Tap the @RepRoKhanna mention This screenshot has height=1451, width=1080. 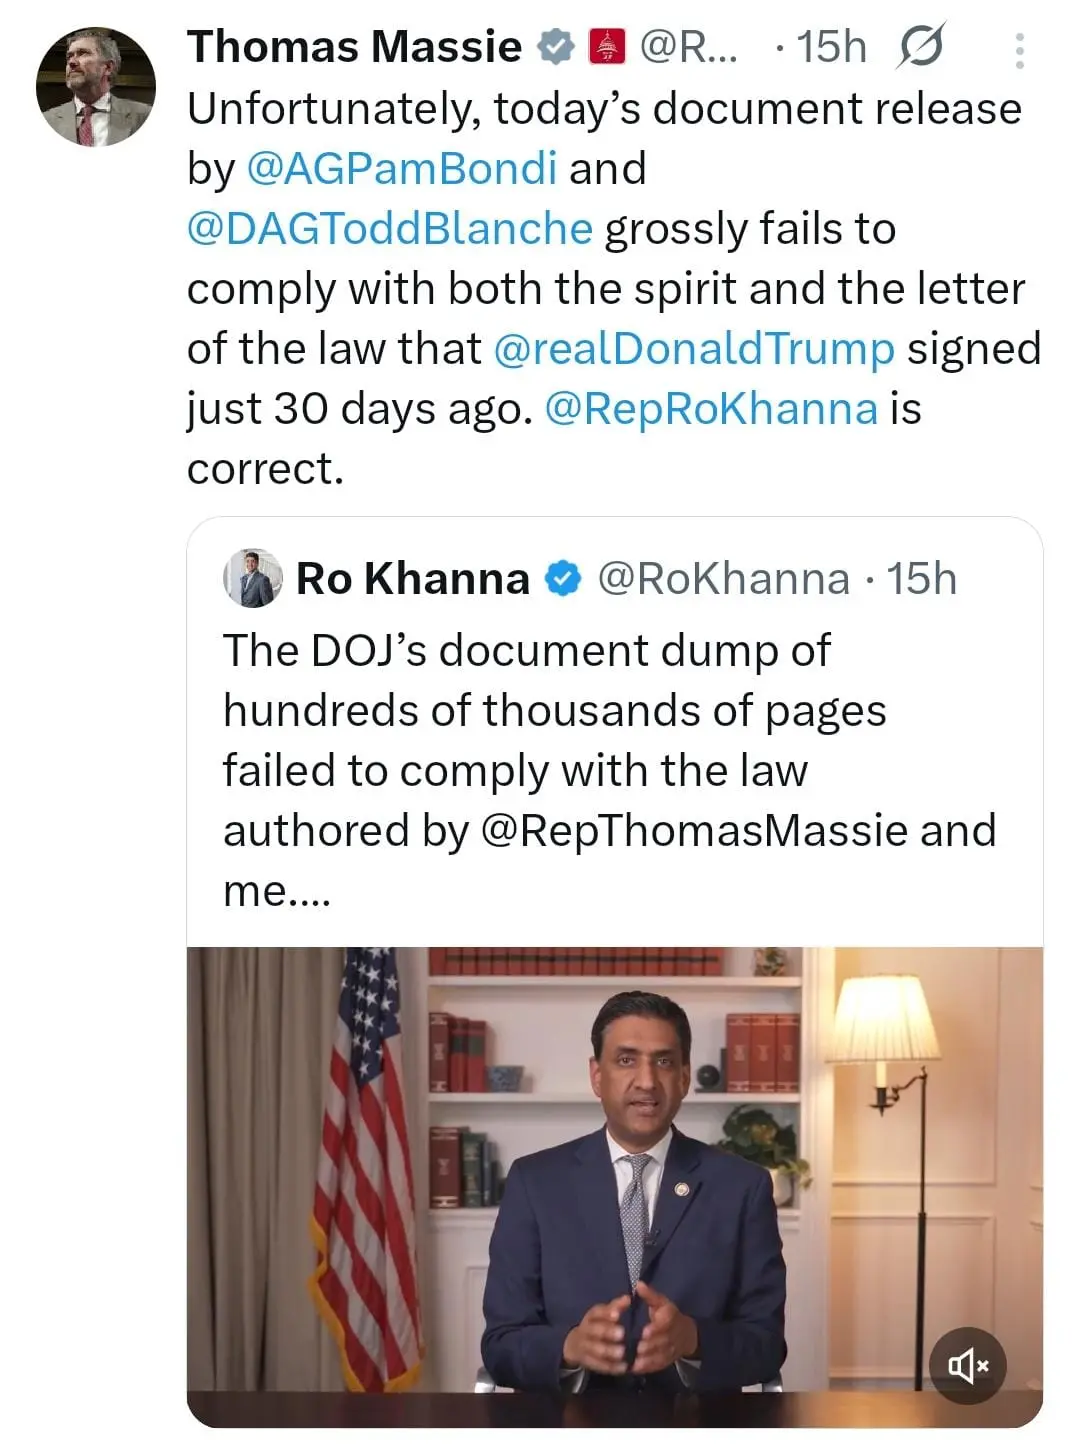point(711,408)
